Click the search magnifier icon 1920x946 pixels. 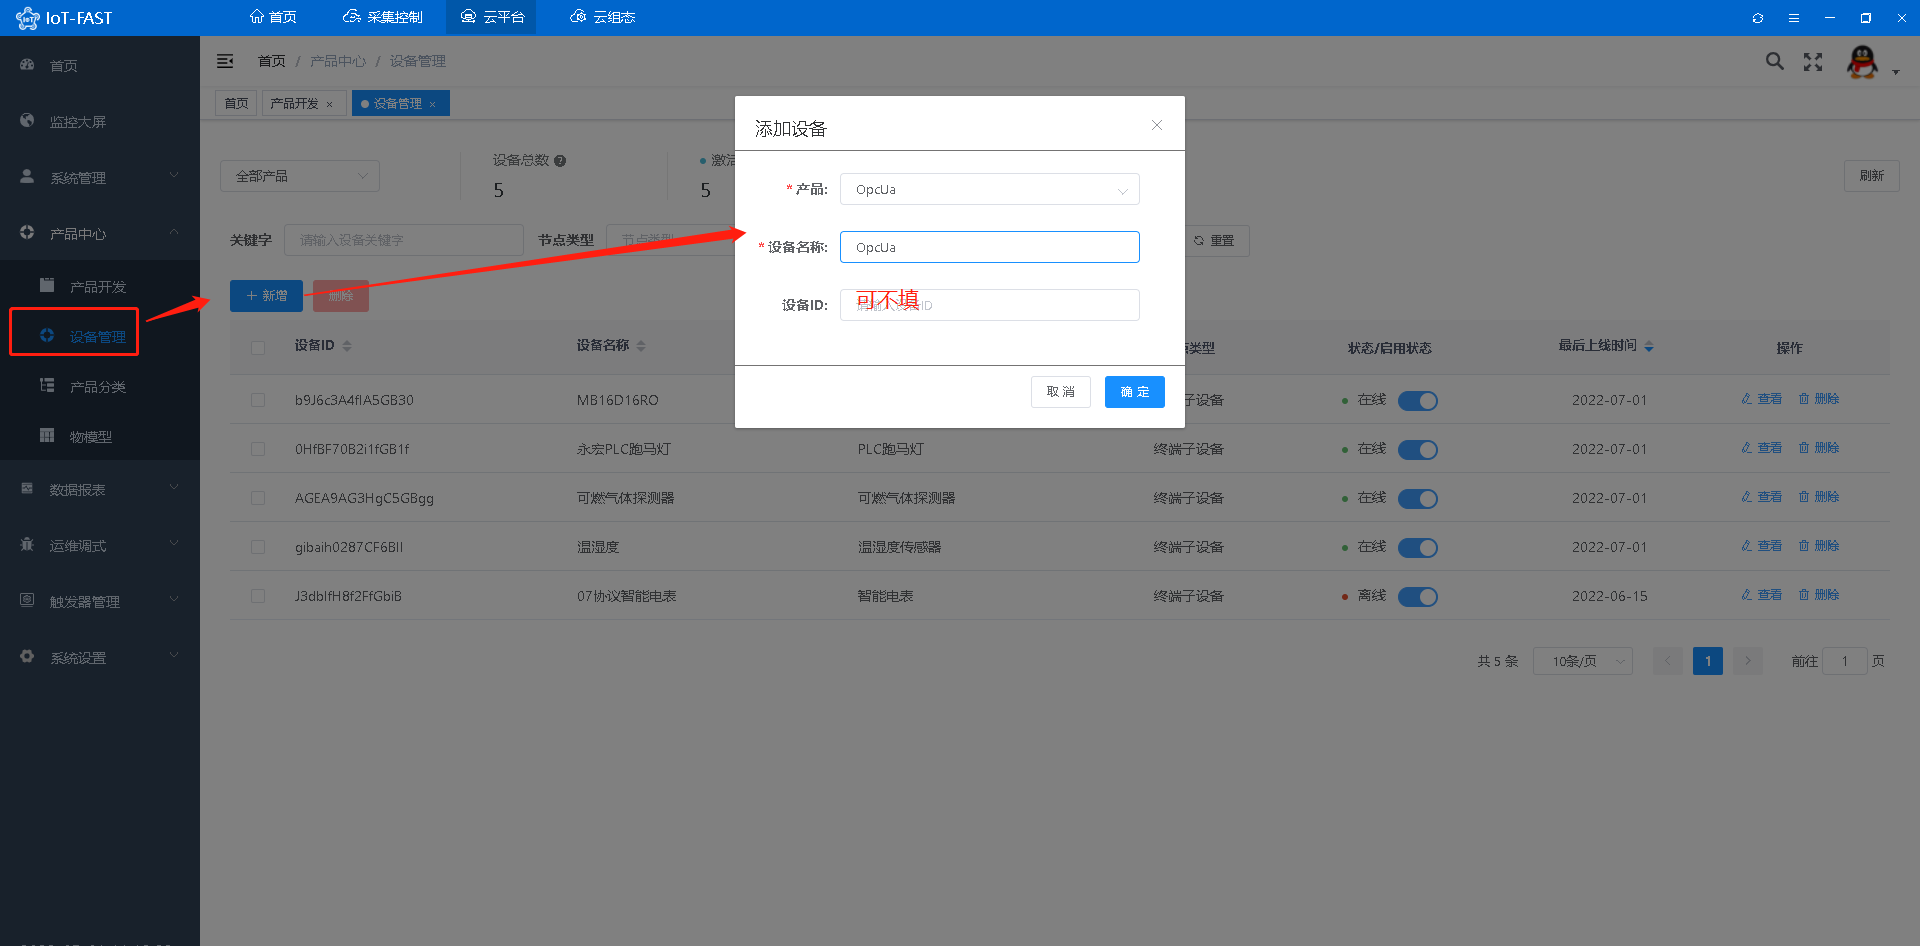click(1774, 62)
